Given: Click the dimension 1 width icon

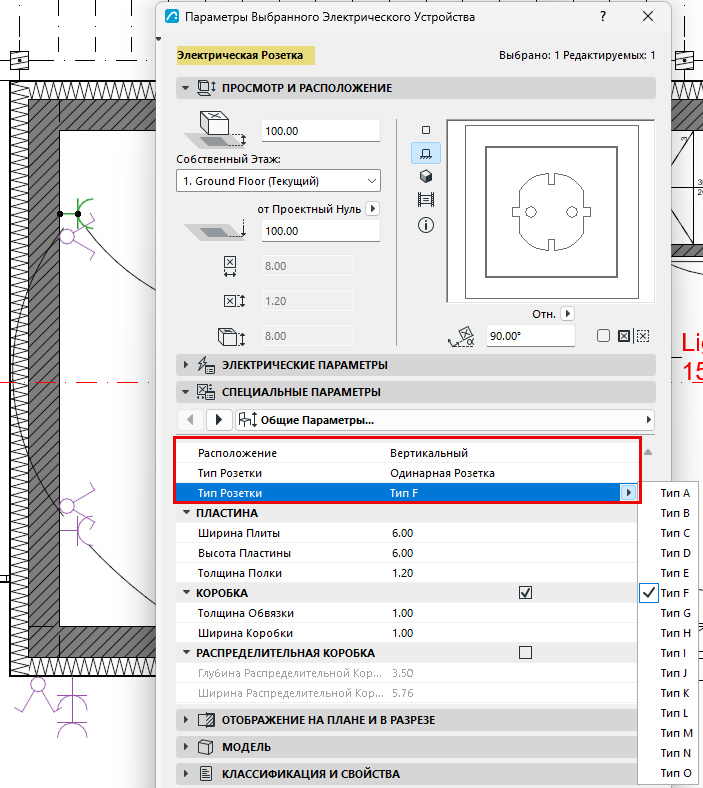Looking at the screenshot, I should (x=230, y=266).
